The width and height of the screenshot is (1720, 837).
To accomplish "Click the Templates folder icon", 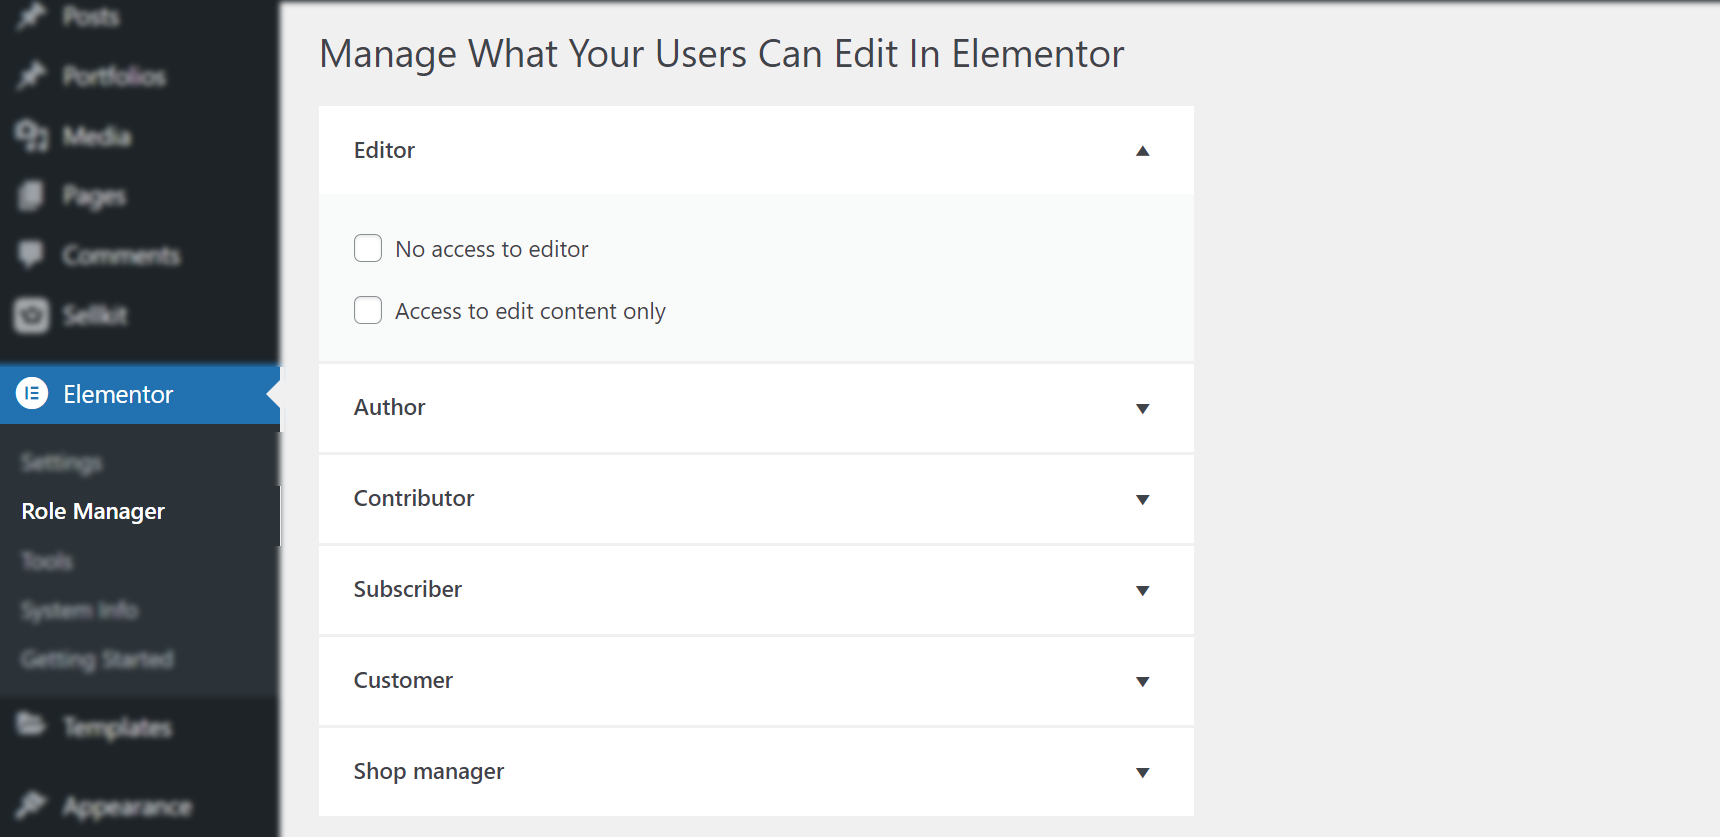I will 32,727.
